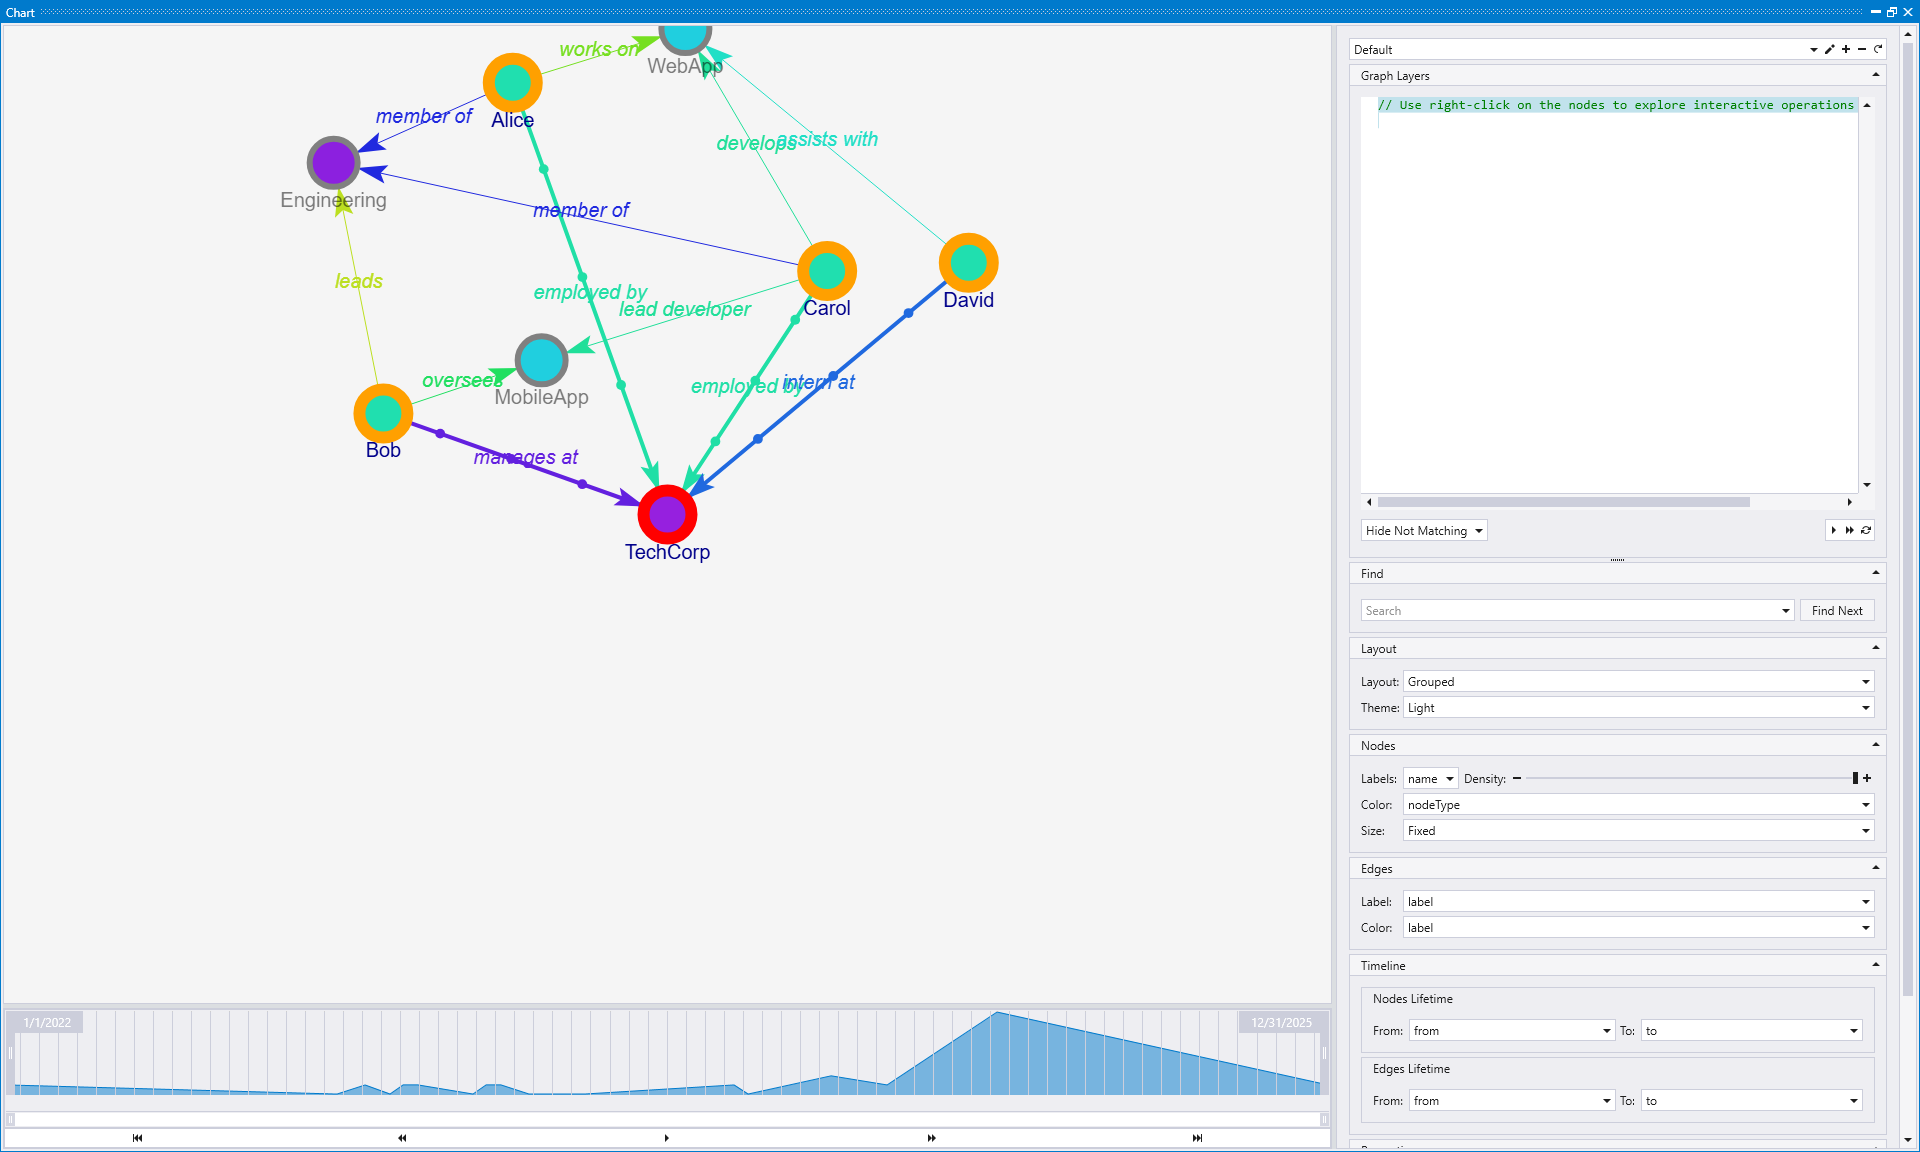Click in the Search field of the Find panel

[x=1550, y=610]
